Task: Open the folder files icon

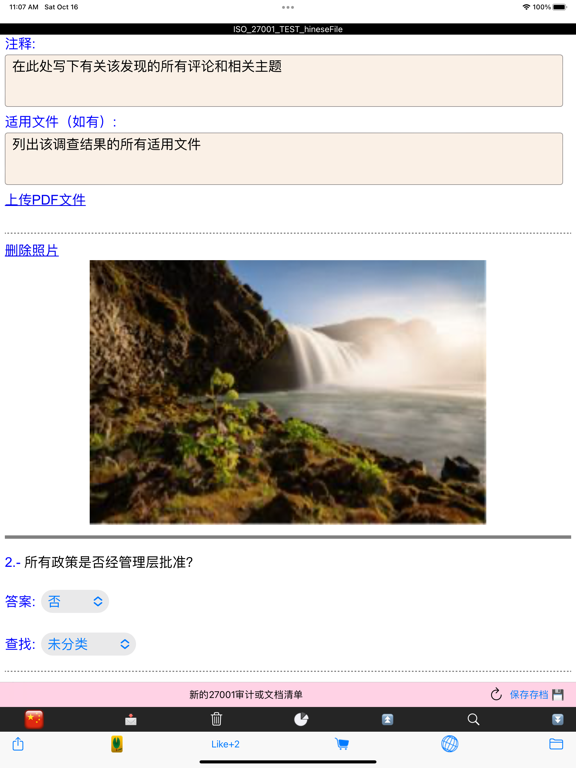Action: 556,744
